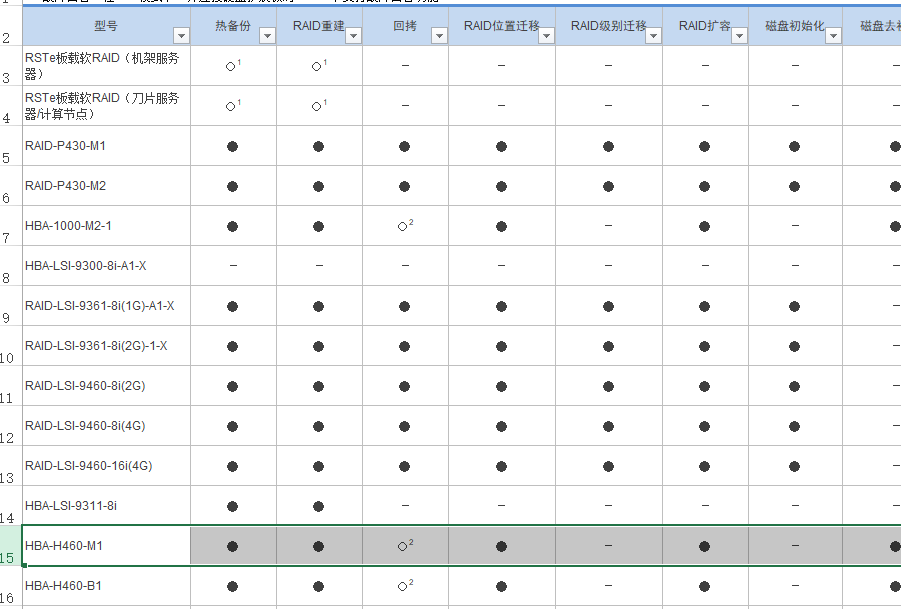Select the RAID-LSI-9361-8i(2G)-1-X cell
The width and height of the screenshot is (901, 609).
click(x=106, y=346)
